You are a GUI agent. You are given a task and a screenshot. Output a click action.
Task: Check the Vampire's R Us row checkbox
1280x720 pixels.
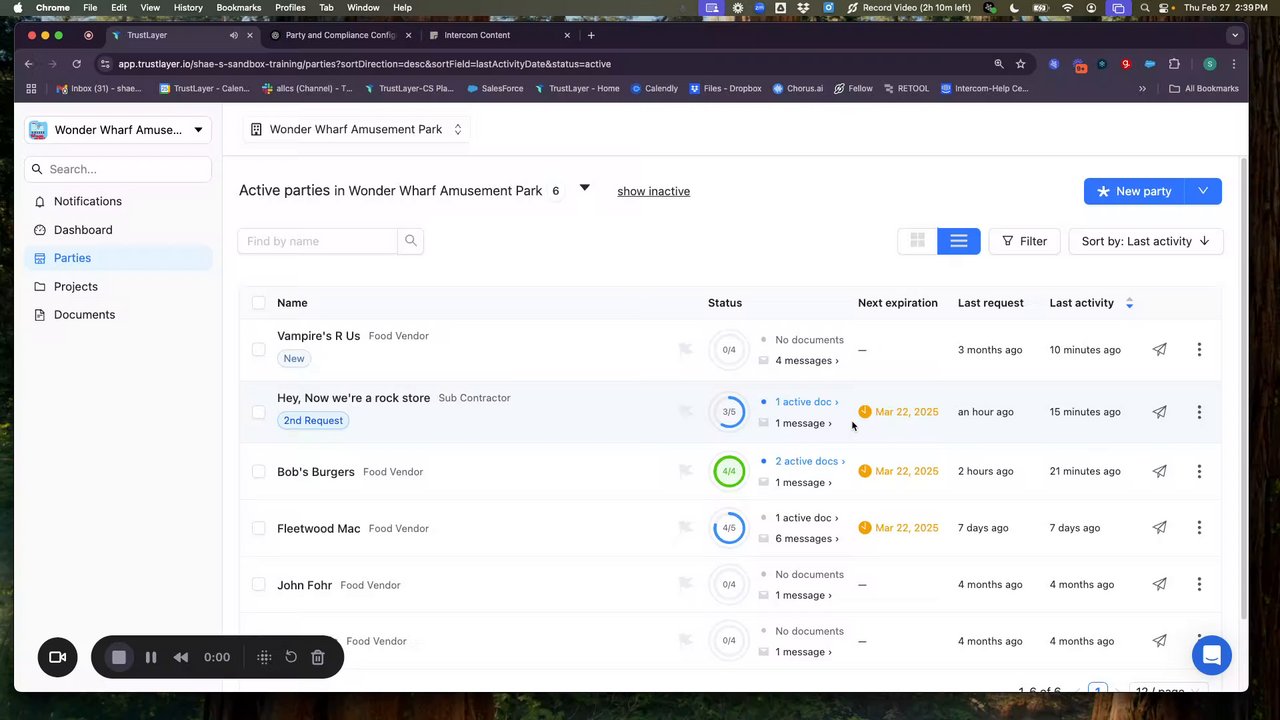tap(259, 350)
